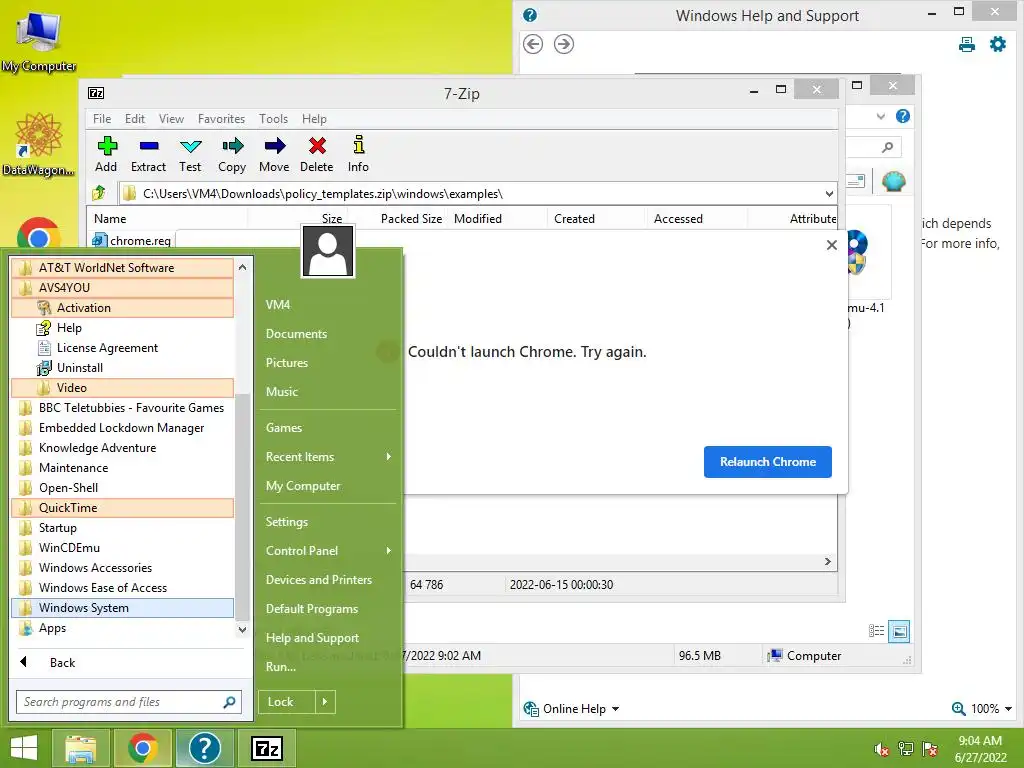Image resolution: width=1024 pixels, height=768 pixels.
Task: Open the Tools menu in 7-Zip
Action: (x=273, y=119)
